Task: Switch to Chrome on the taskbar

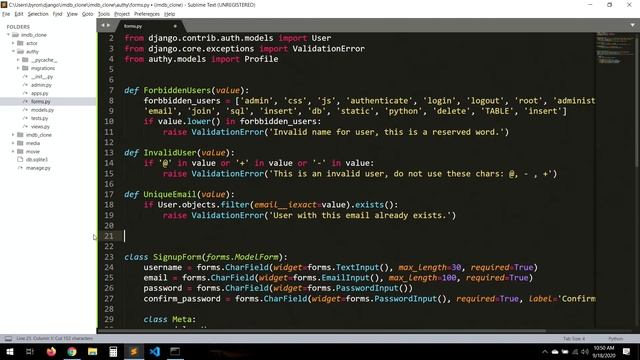Action: (72, 351)
